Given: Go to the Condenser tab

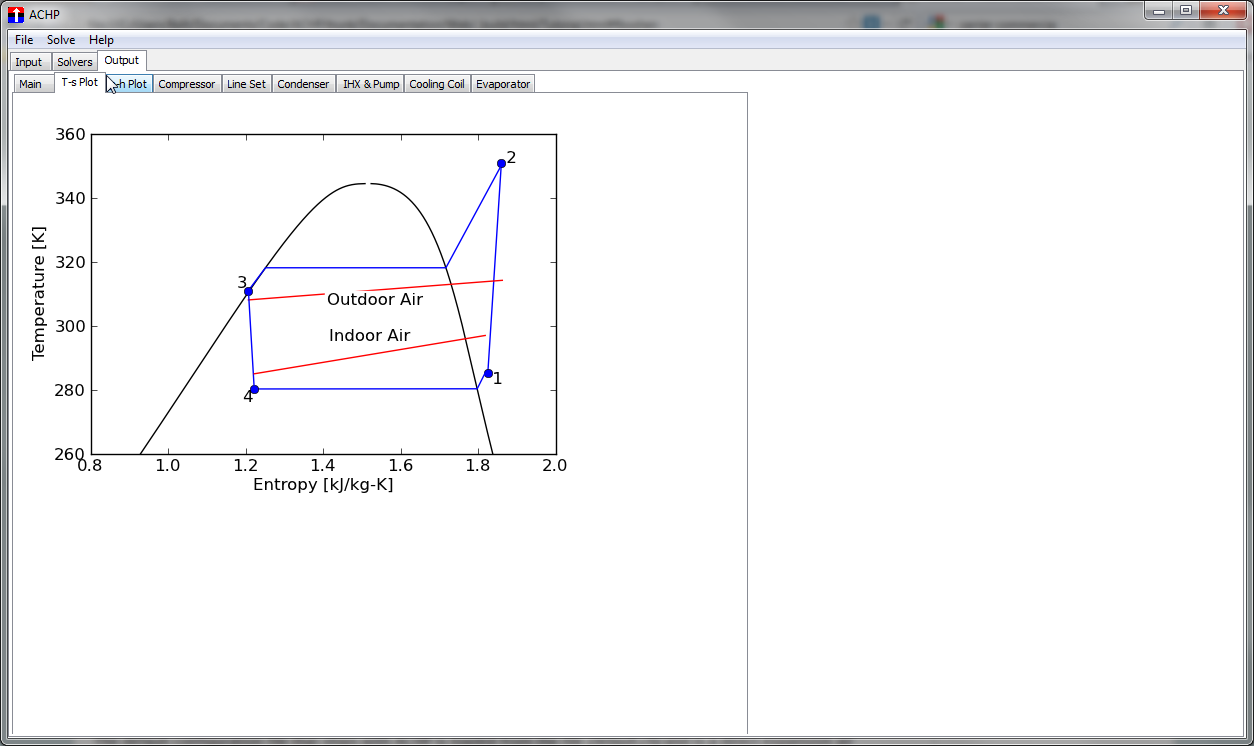Looking at the screenshot, I should tap(303, 84).
